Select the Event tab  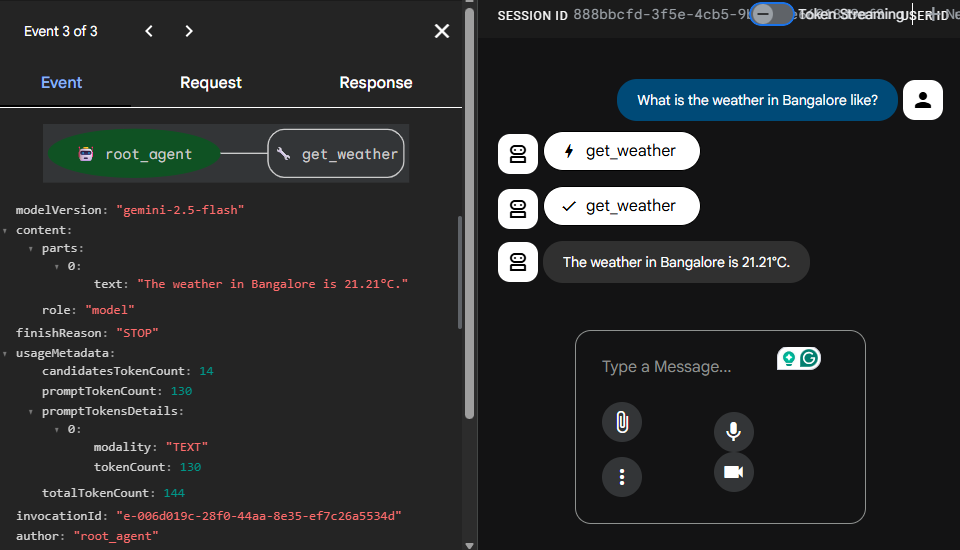[62, 83]
